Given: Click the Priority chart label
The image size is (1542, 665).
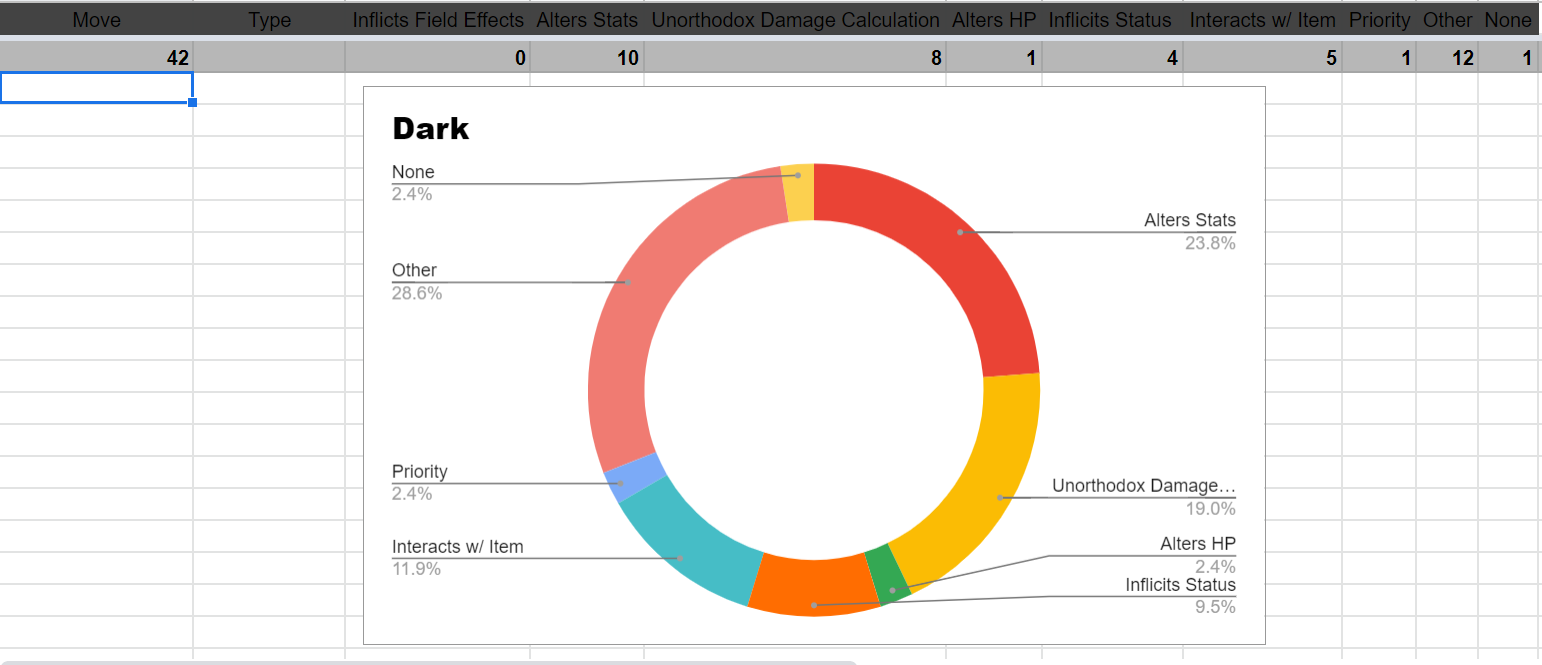Looking at the screenshot, I should pos(420,472).
